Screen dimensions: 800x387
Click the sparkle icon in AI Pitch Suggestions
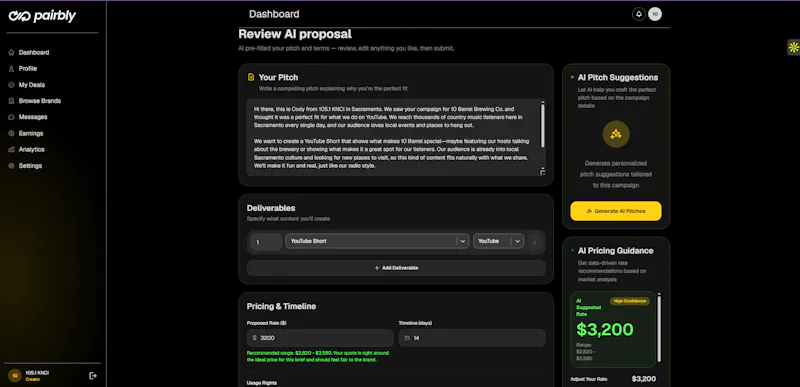[616, 135]
